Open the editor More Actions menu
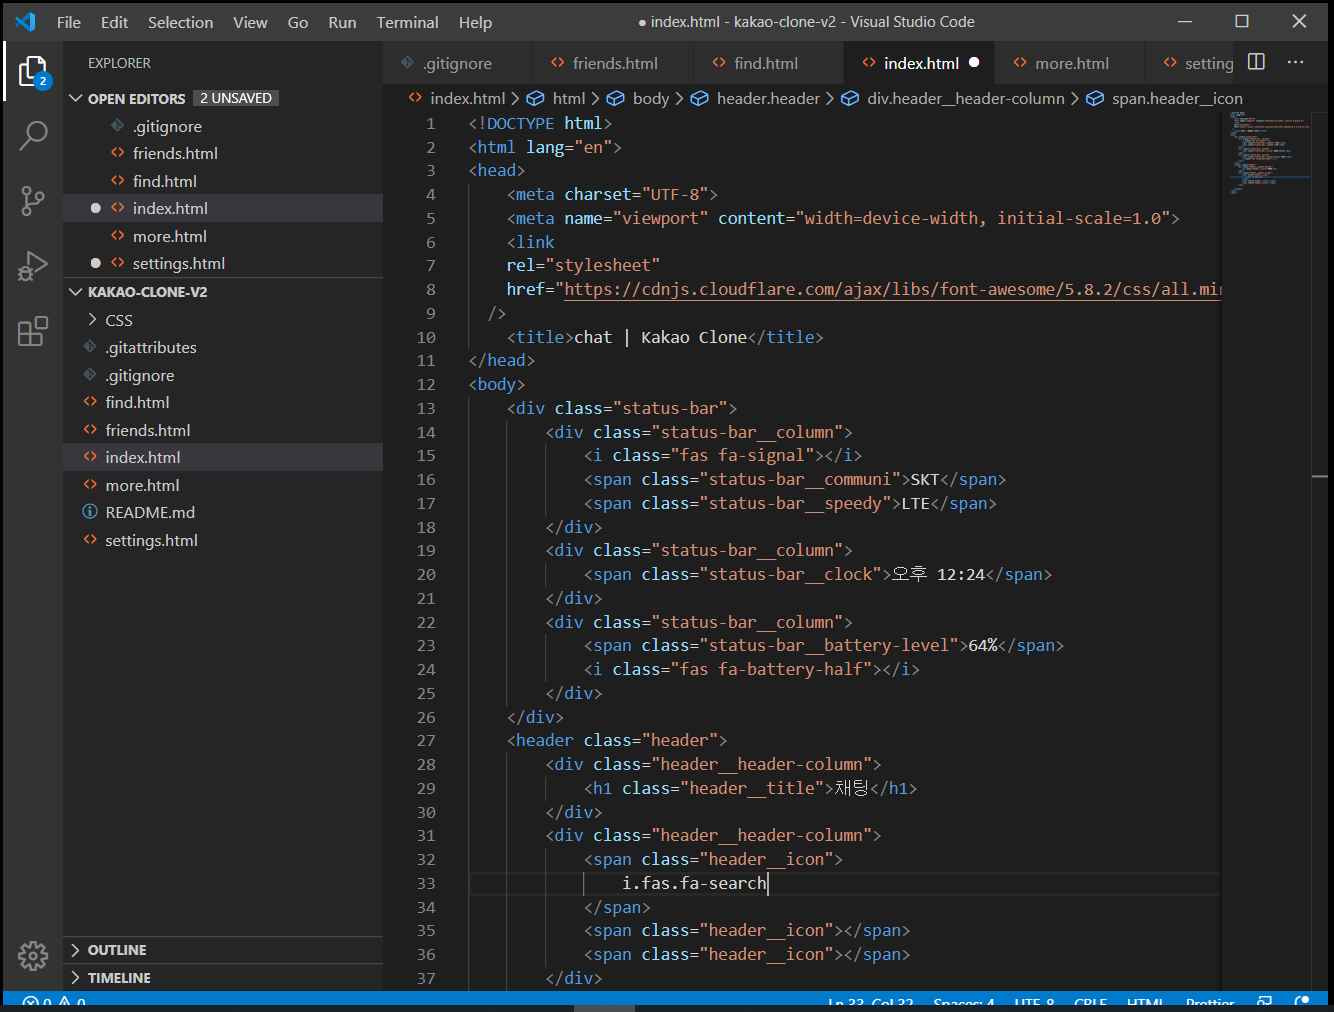This screenshot has width=1334, height=1012. (x=1296, y=62)
